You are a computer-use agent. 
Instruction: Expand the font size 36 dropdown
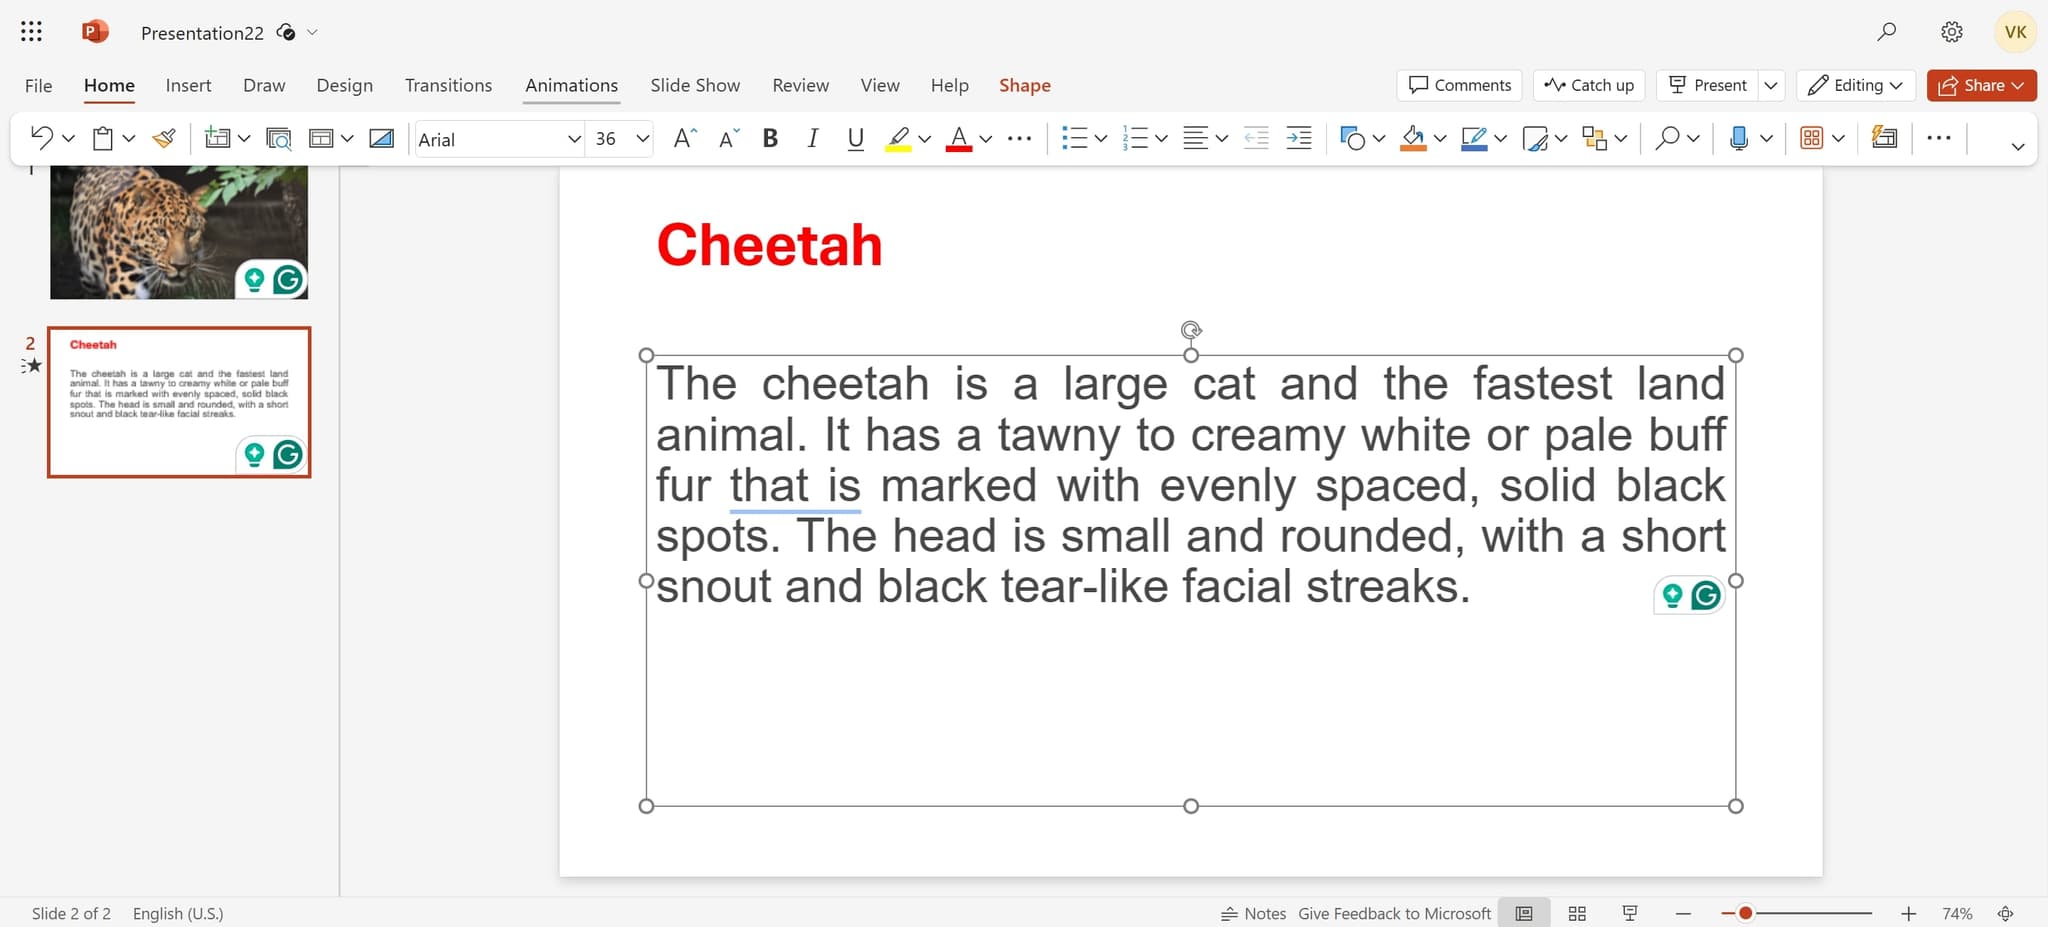pos(642,139)
